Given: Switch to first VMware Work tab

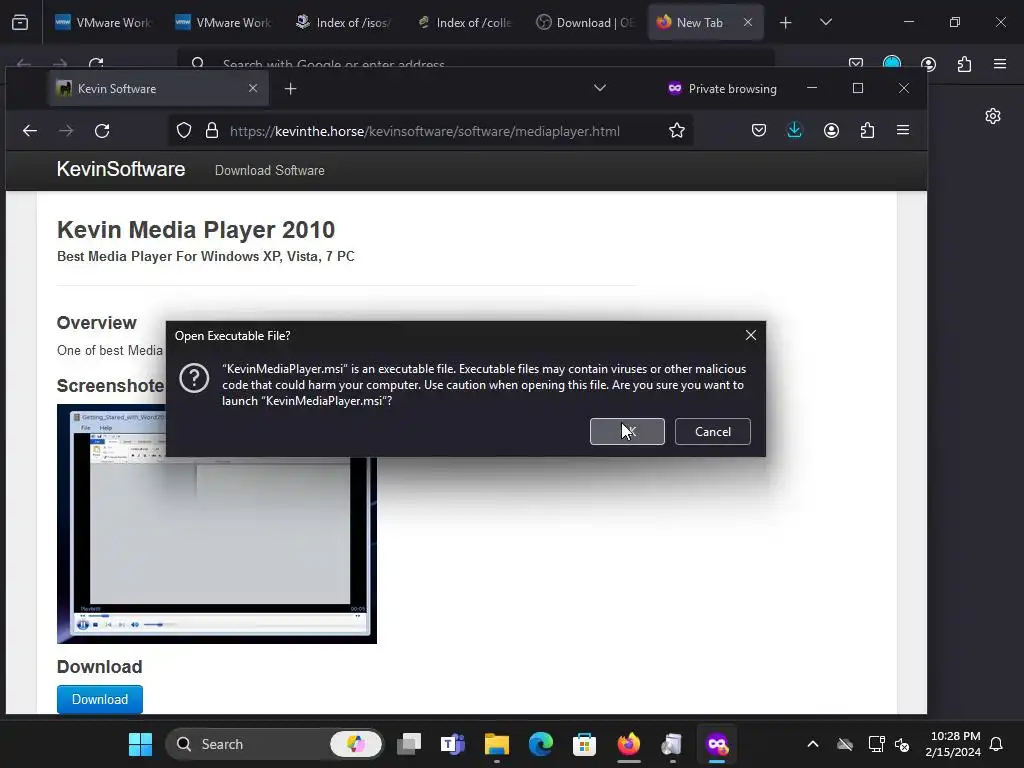Looking at the screenshot, I should click(103, 23).
